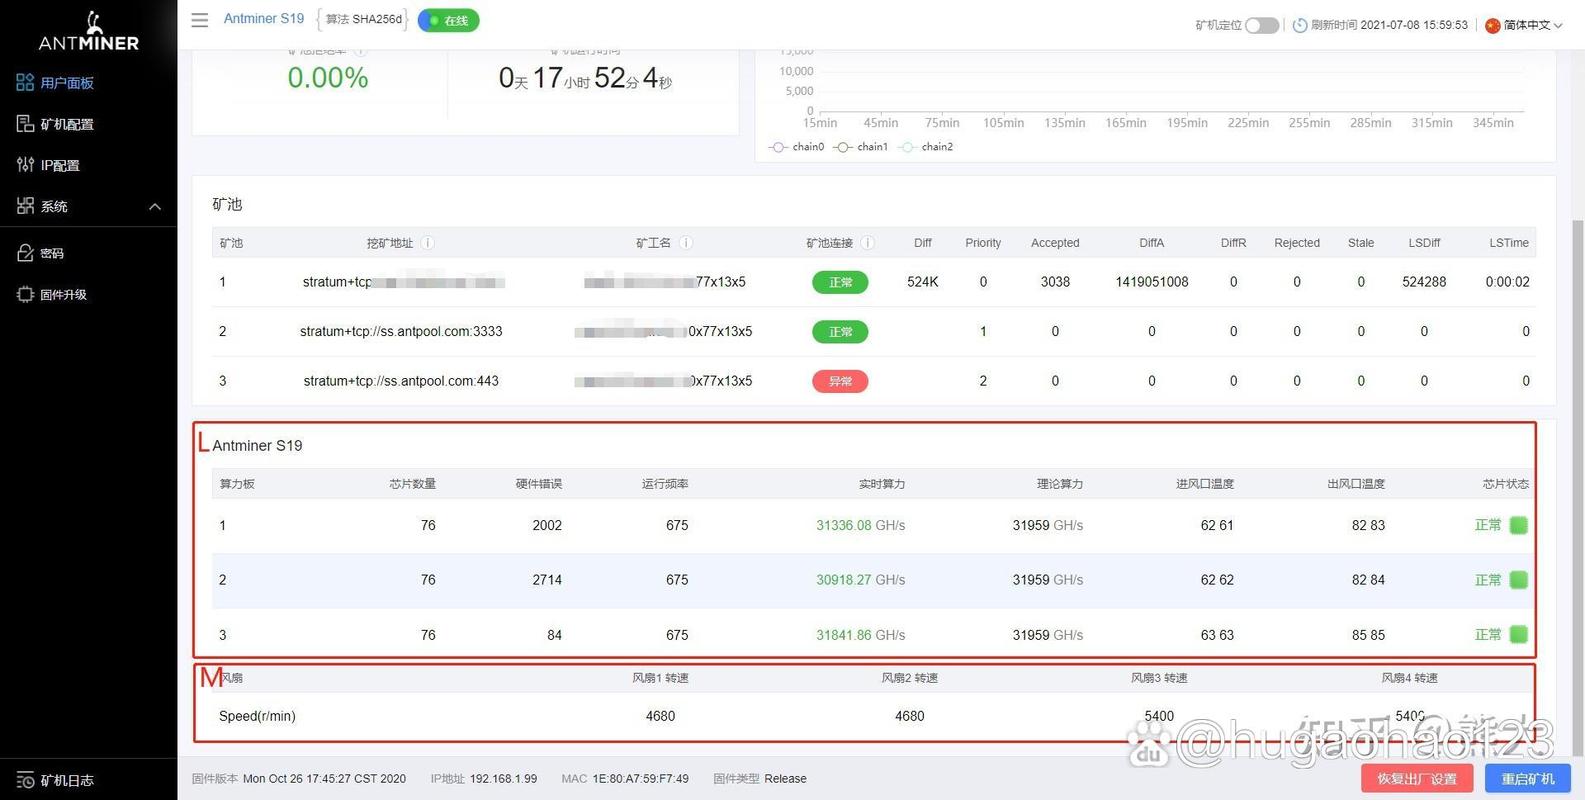
Task: Click the refresh time clock icon
Action: 1300,25
